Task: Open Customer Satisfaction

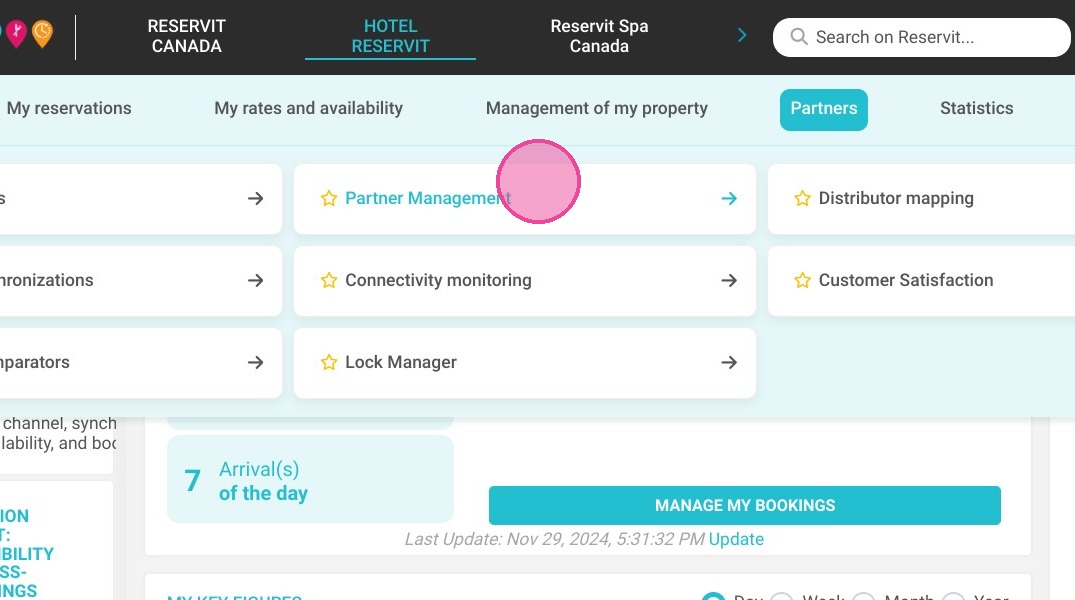Action: [906, 280]
